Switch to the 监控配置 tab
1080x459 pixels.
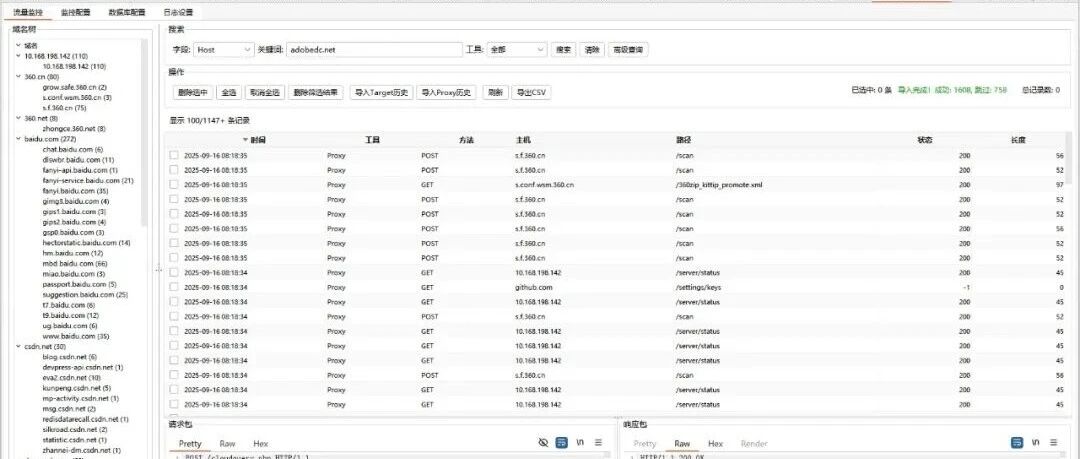(75, 12)
